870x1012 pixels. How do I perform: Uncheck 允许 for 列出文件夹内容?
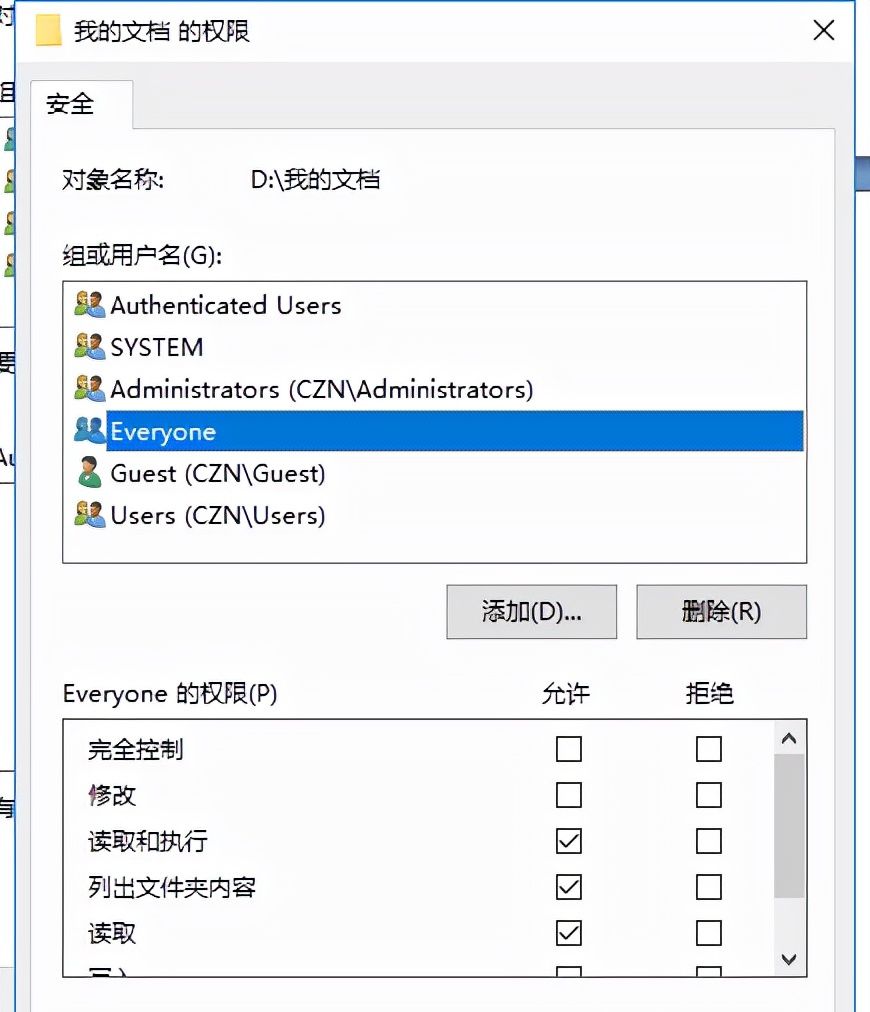tap(568, 886)
